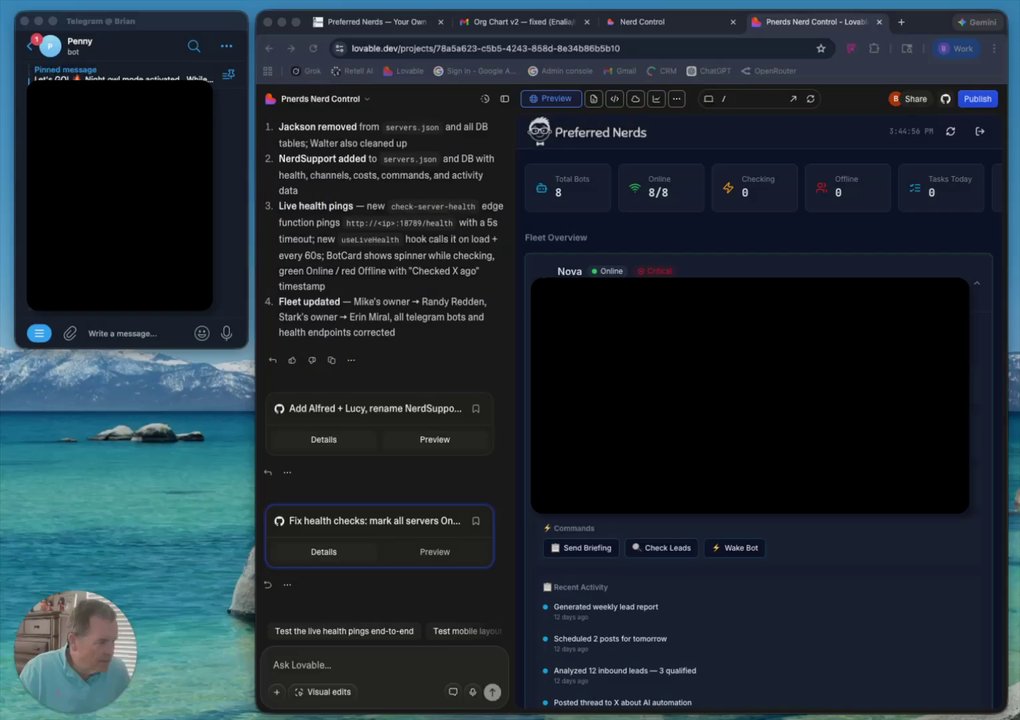Open Lovable version history icon
1020x720 pixels.
click(x=485, y=99)
